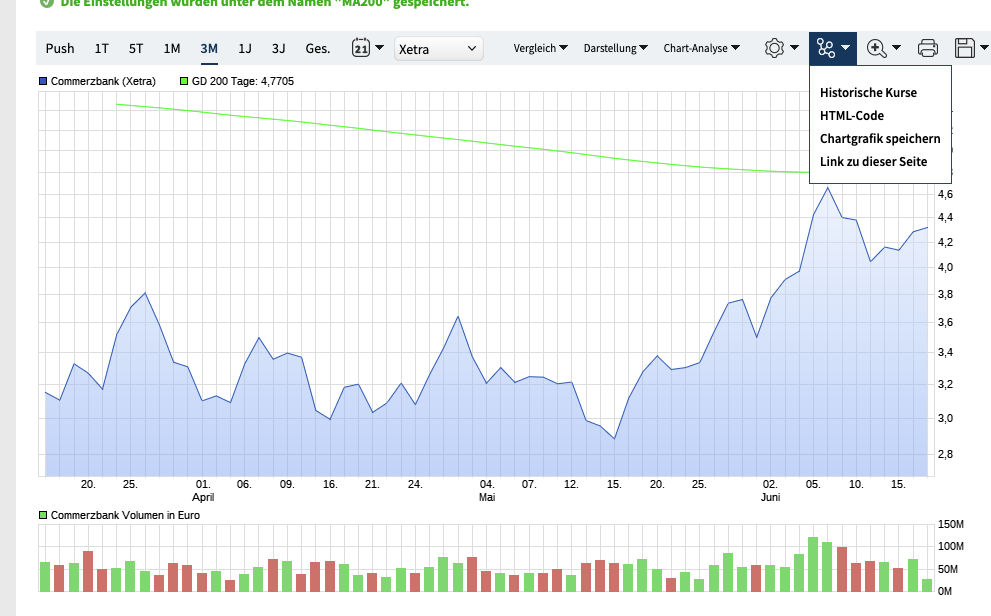Expand the arrow beside the gear icon
Viewport: 991px width, 616px height.
pyautogui.click(x=794, y=47)
